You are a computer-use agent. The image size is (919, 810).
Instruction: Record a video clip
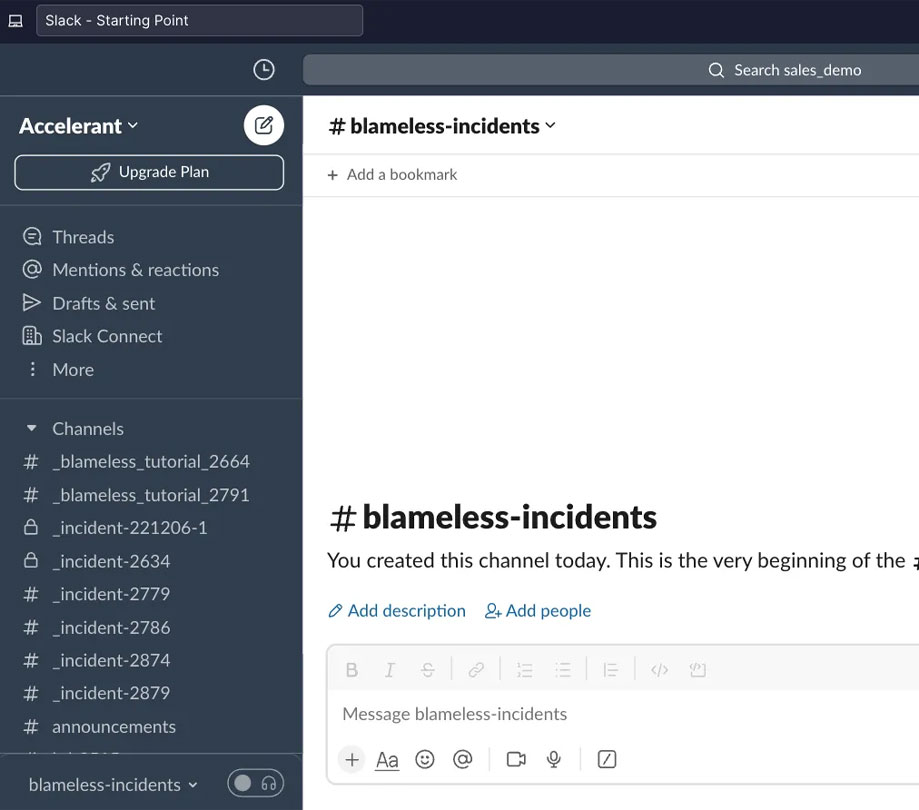pos(516,760)
